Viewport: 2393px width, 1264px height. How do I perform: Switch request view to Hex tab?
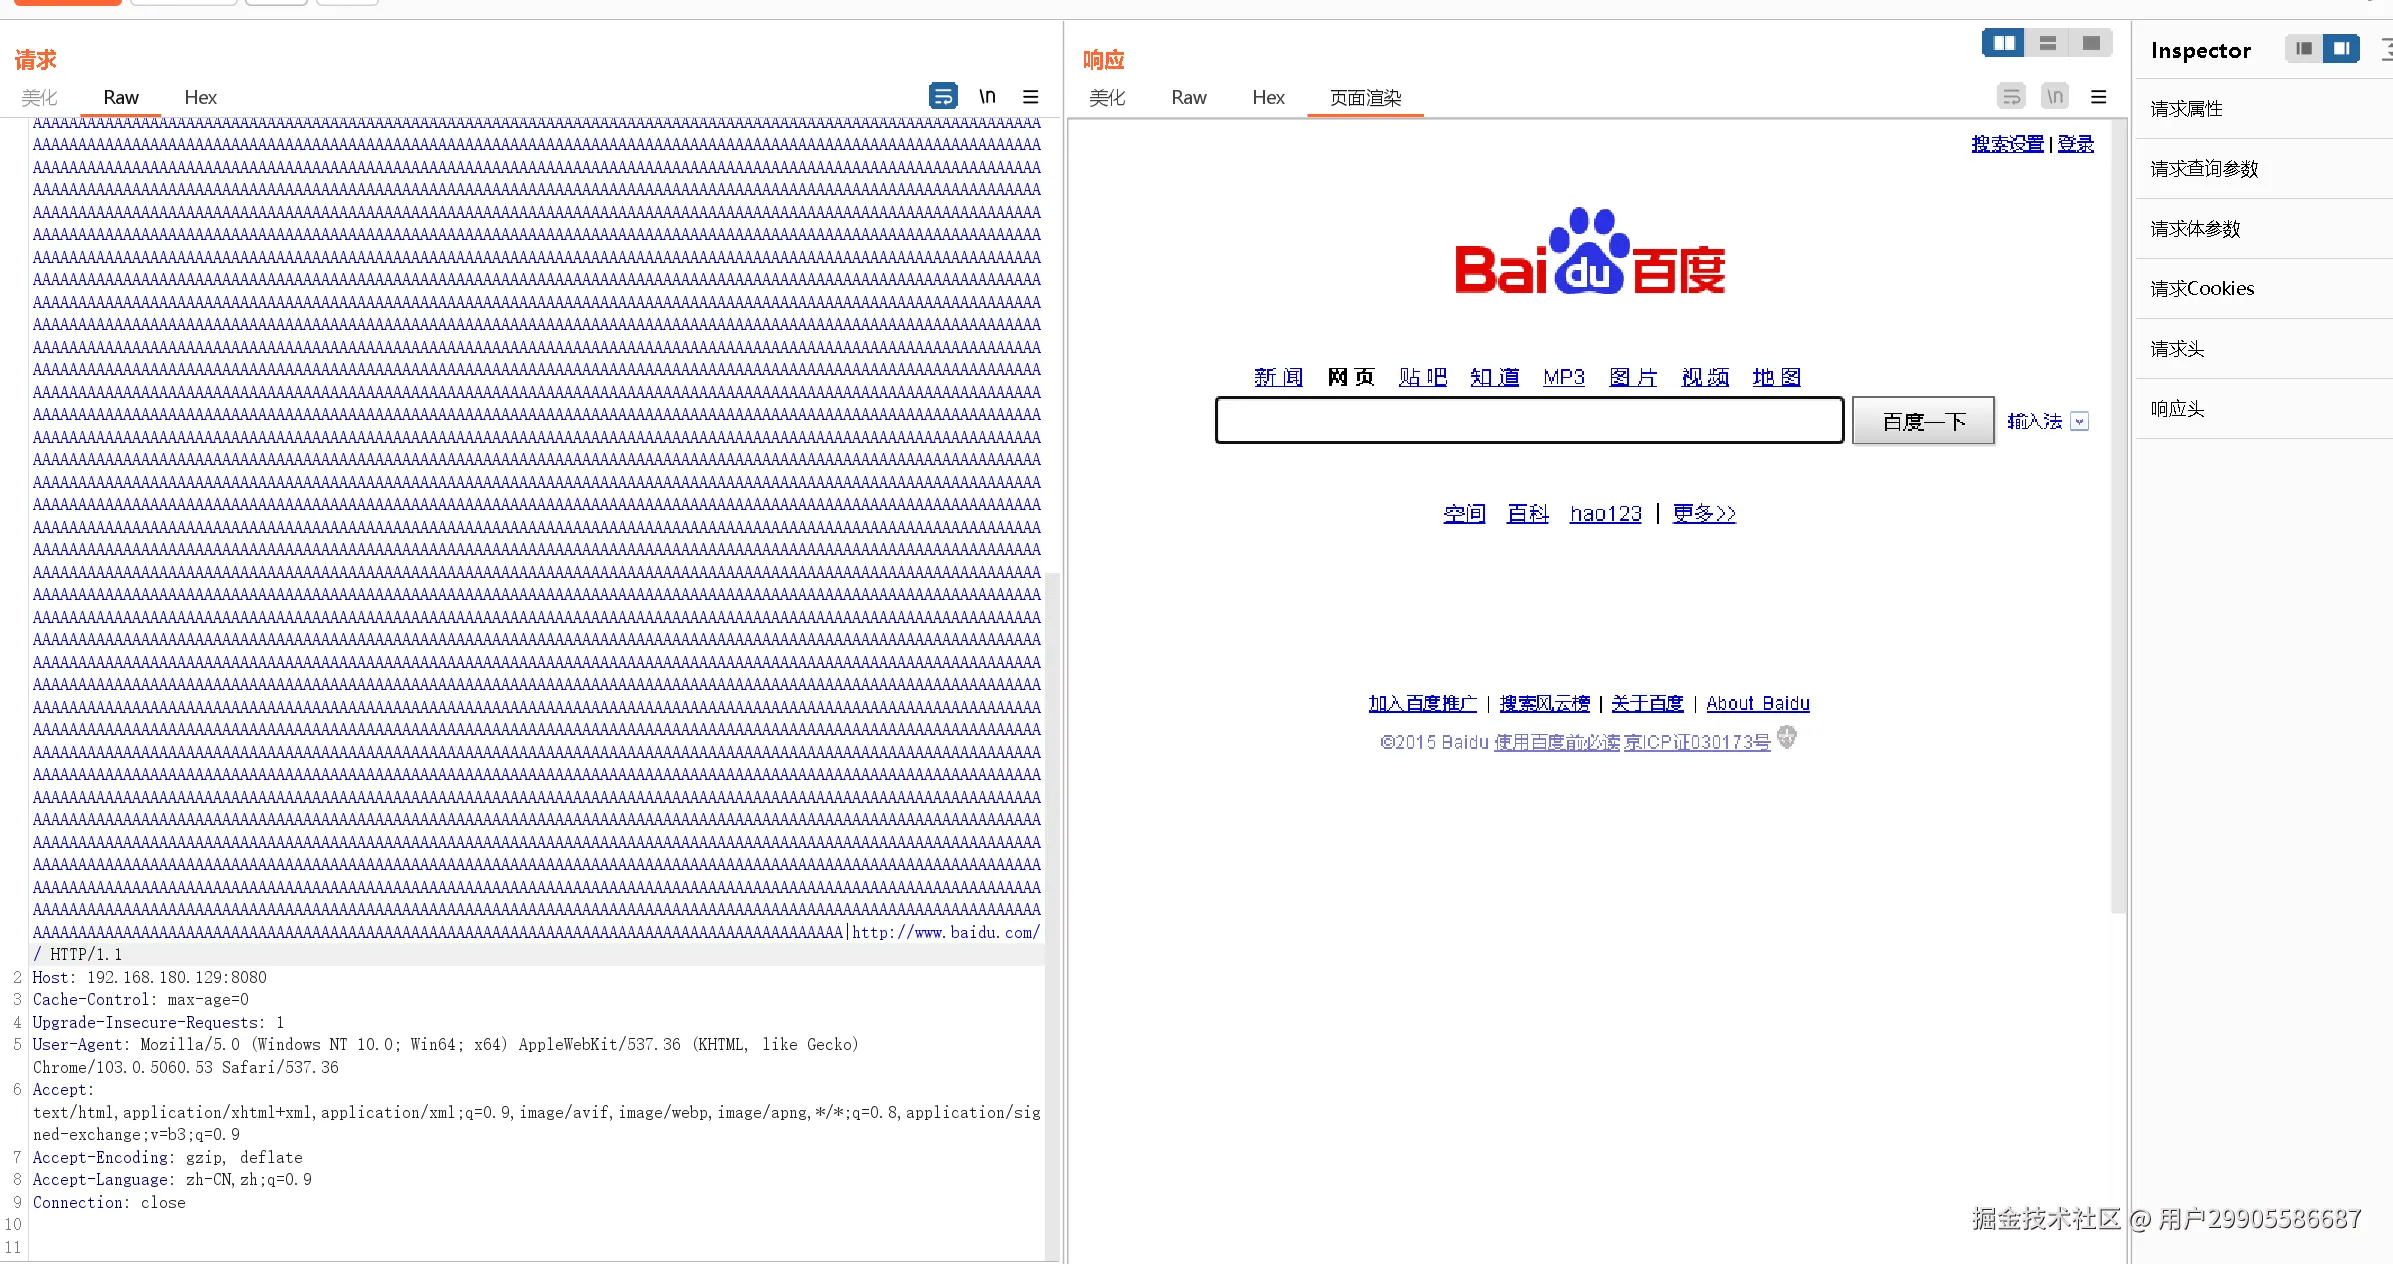click(x=200, y=97)
